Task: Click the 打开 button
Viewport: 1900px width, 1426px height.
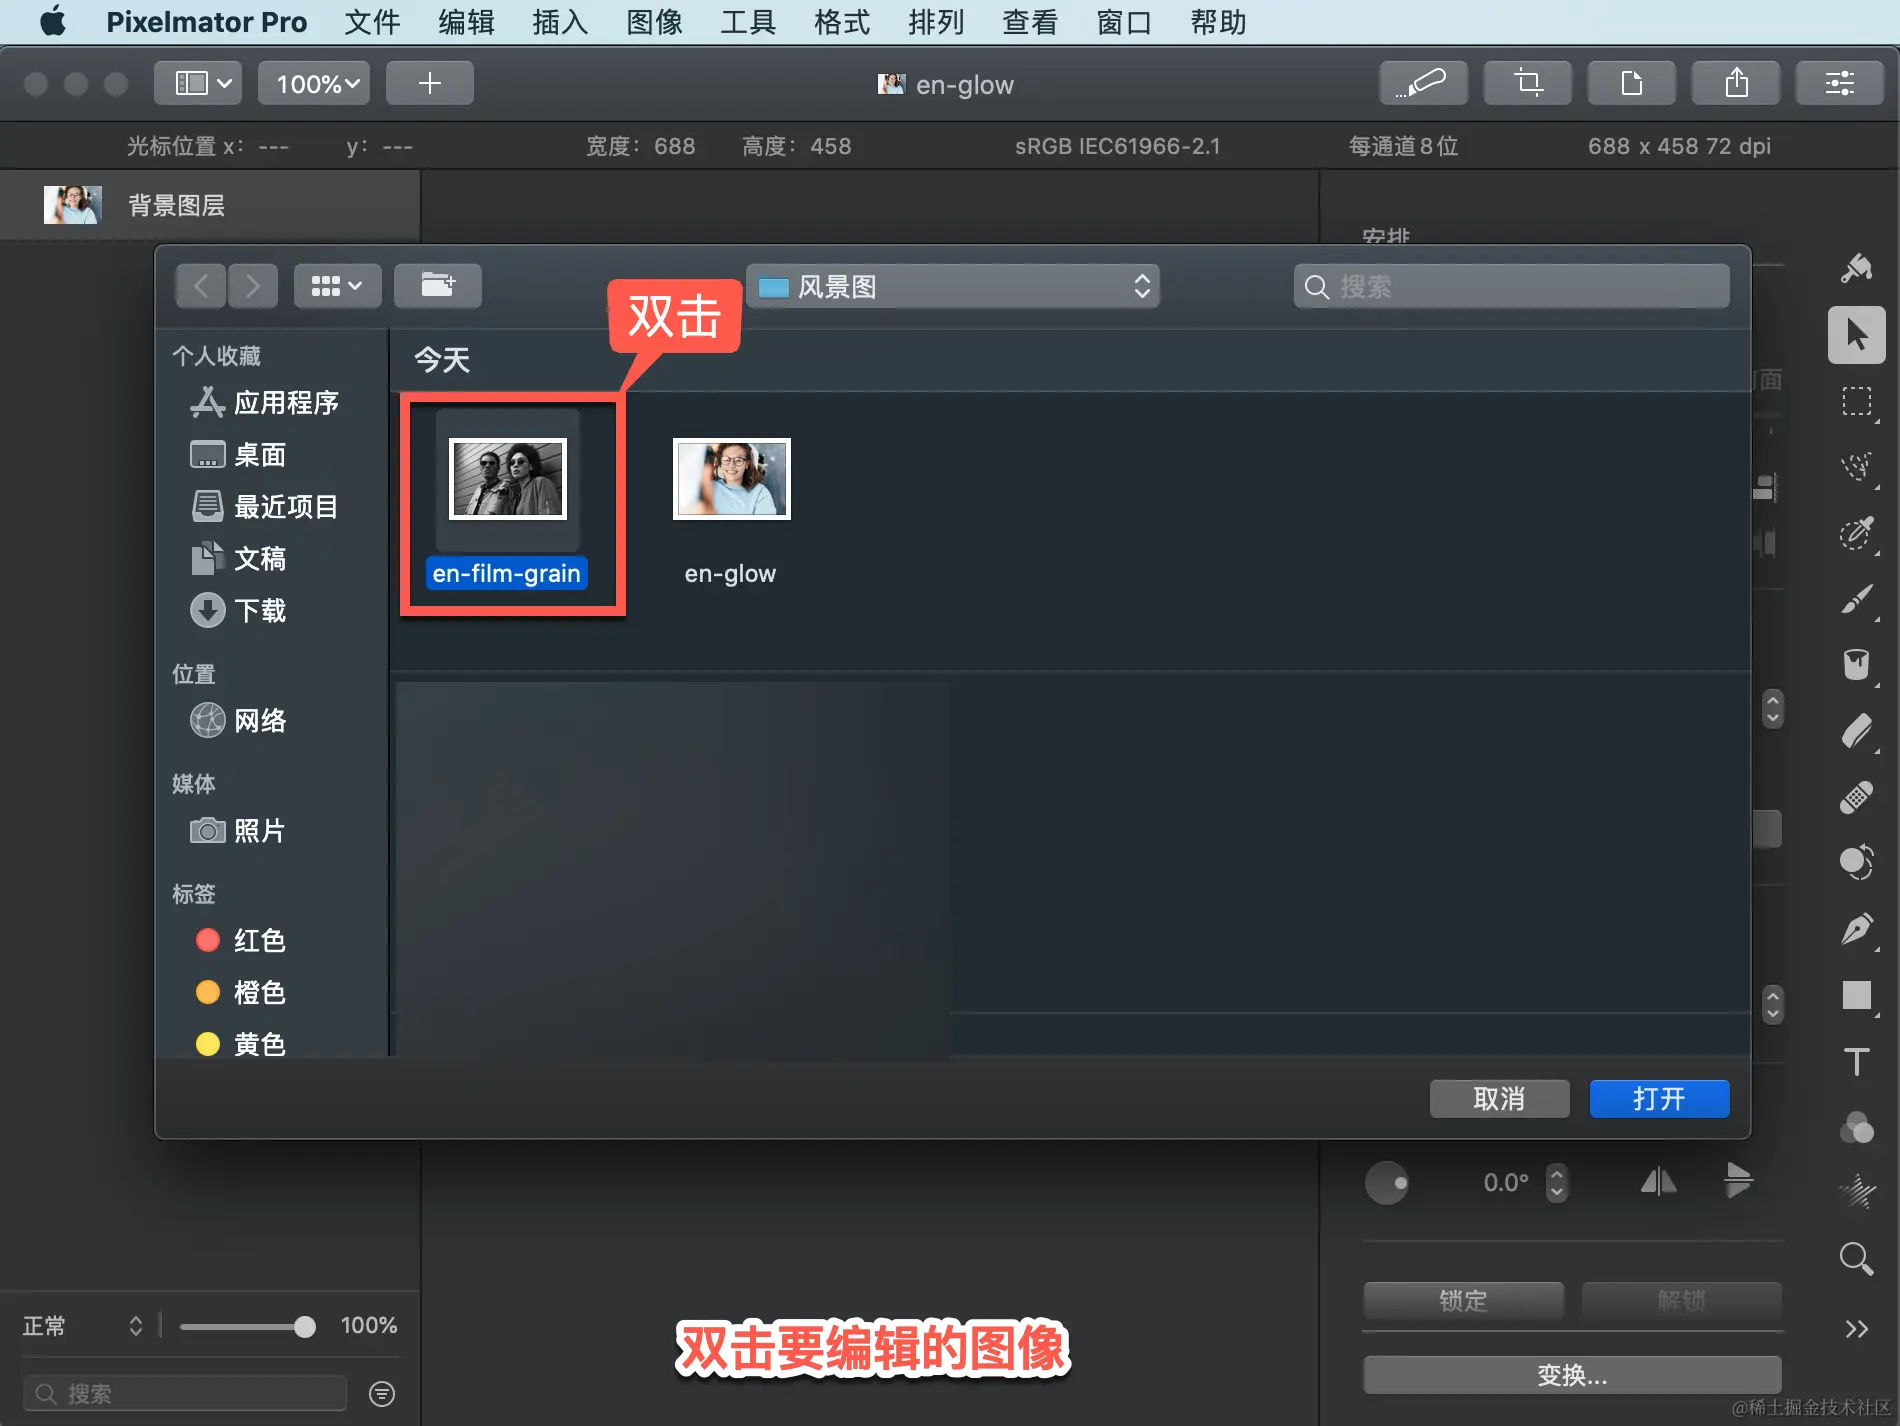Action: pos(1659,1099)
